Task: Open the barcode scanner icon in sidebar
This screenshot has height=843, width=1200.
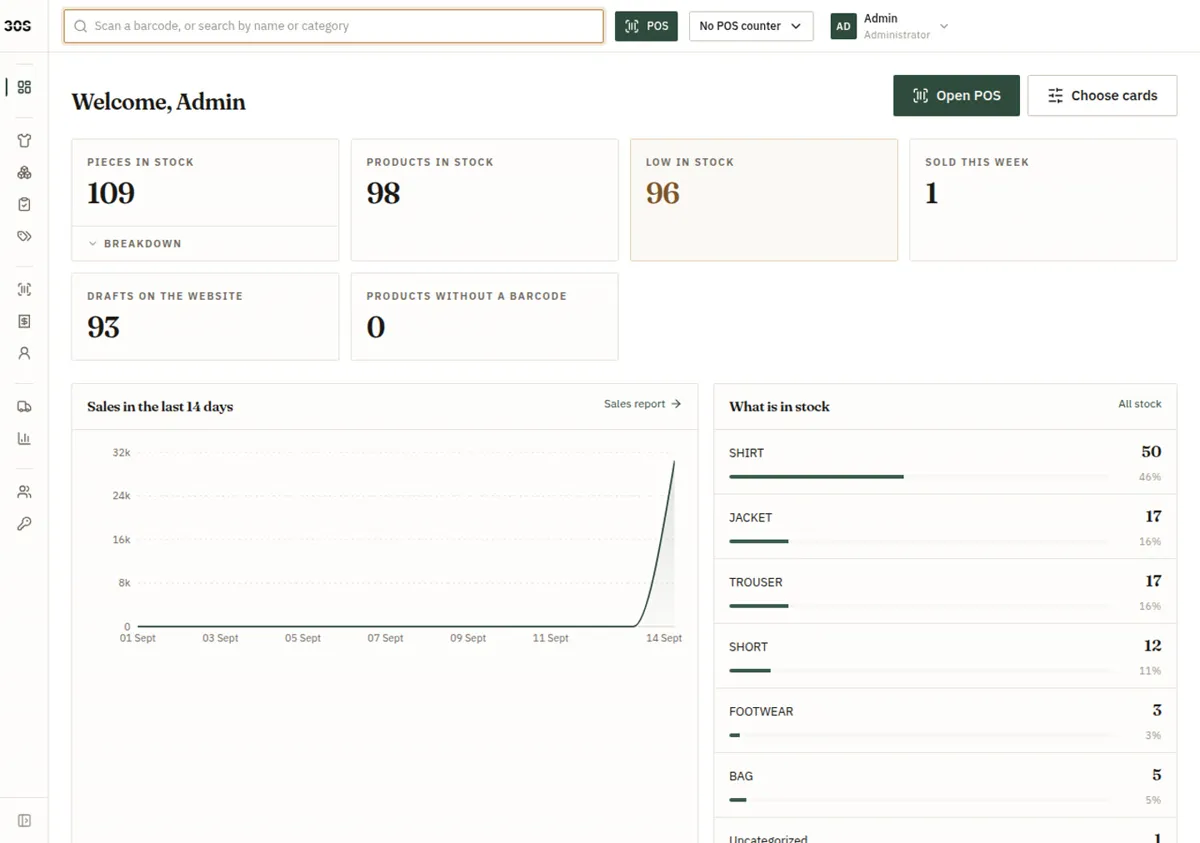Action: (24, 290)
